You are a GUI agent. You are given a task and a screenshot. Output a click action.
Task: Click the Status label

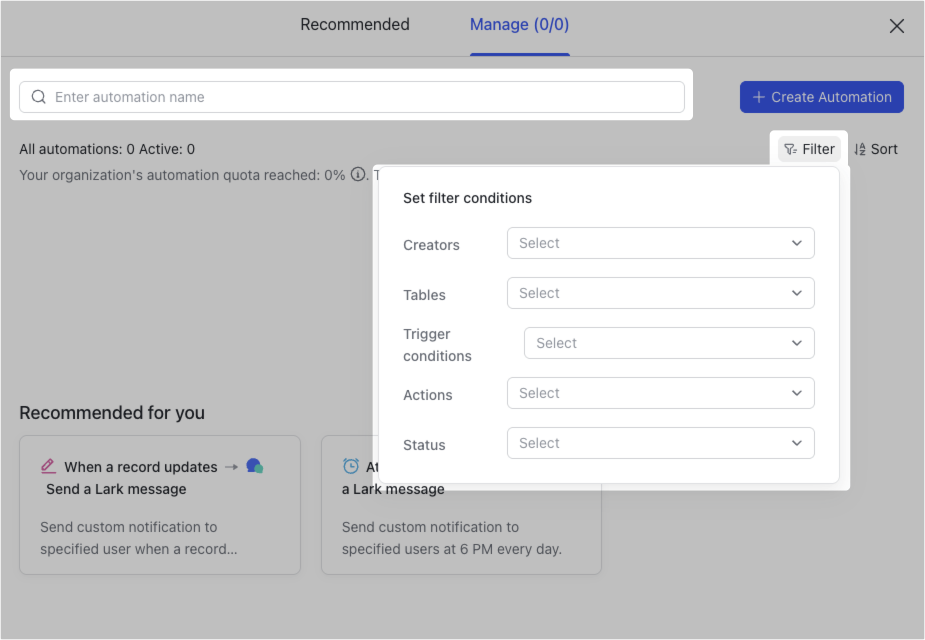click(424, 445)
